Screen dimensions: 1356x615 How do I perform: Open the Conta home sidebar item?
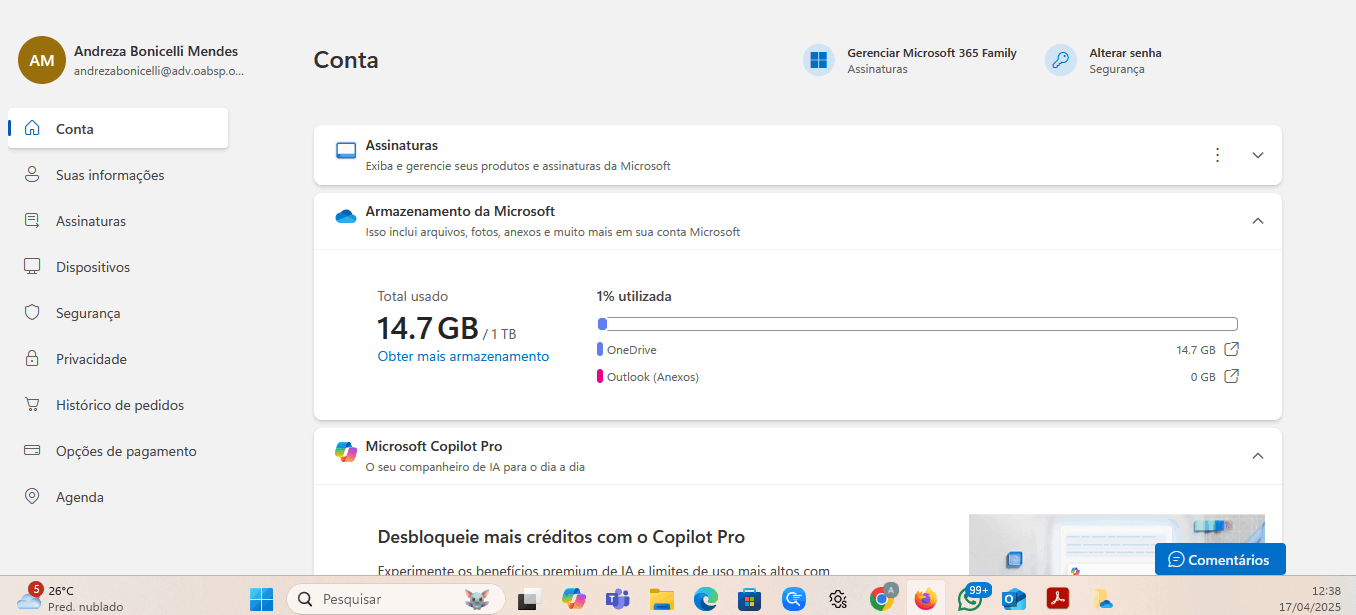(x=118, y=129)
